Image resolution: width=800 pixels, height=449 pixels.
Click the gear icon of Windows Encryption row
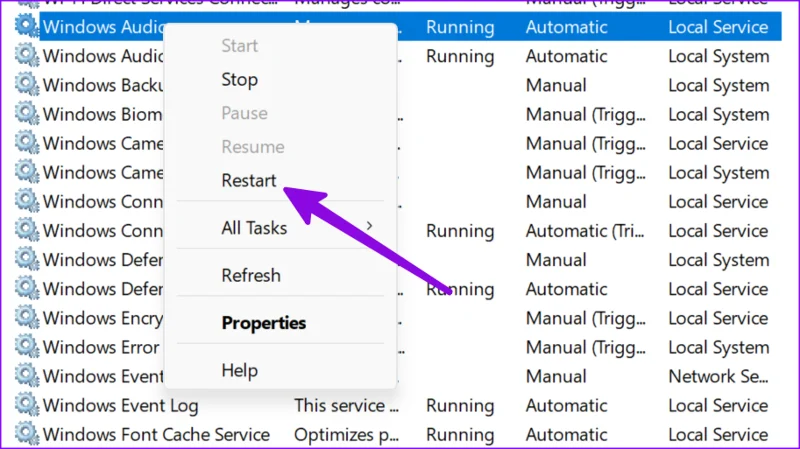coord(27,317)
